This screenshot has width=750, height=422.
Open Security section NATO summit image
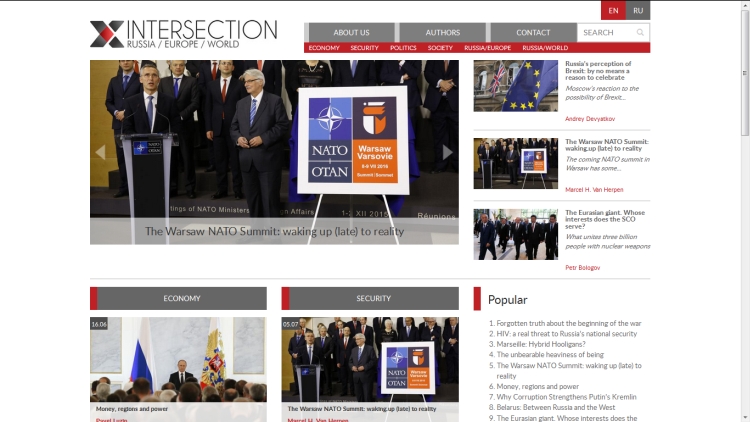[x=370, y=359]
